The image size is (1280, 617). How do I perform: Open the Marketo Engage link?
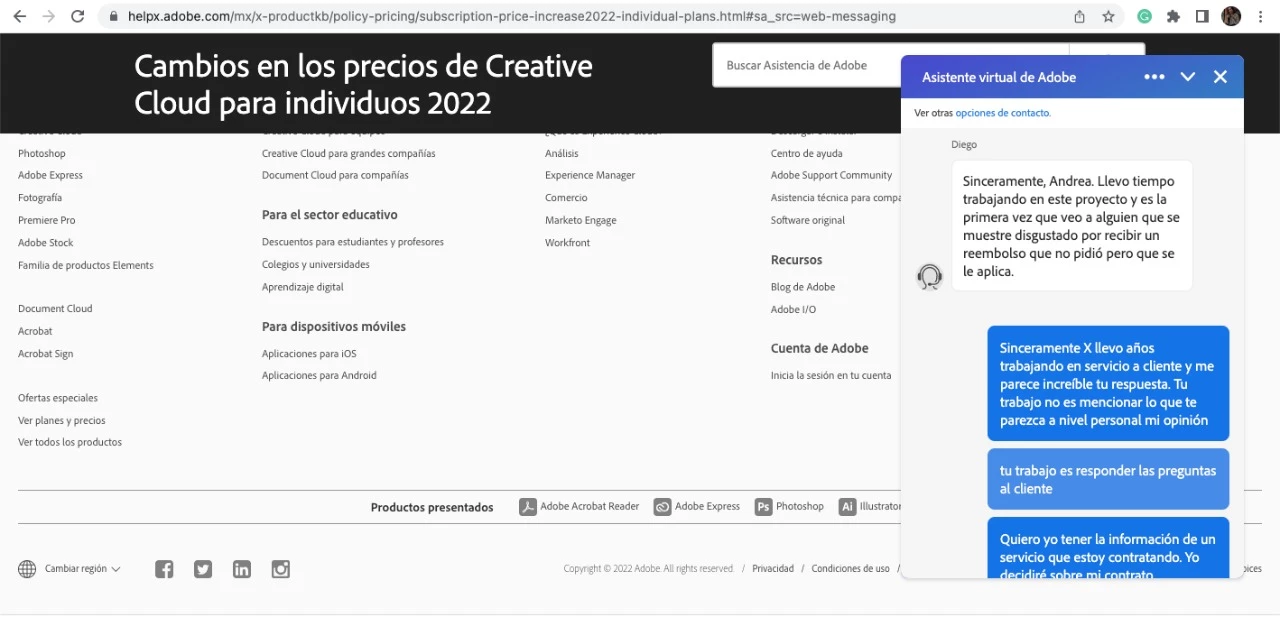tap(580, 220)
